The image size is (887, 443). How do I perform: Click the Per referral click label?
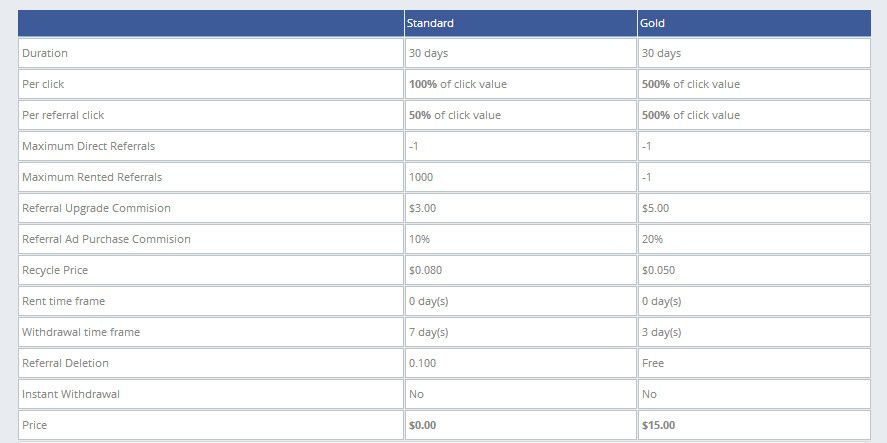tap(63, 115)
